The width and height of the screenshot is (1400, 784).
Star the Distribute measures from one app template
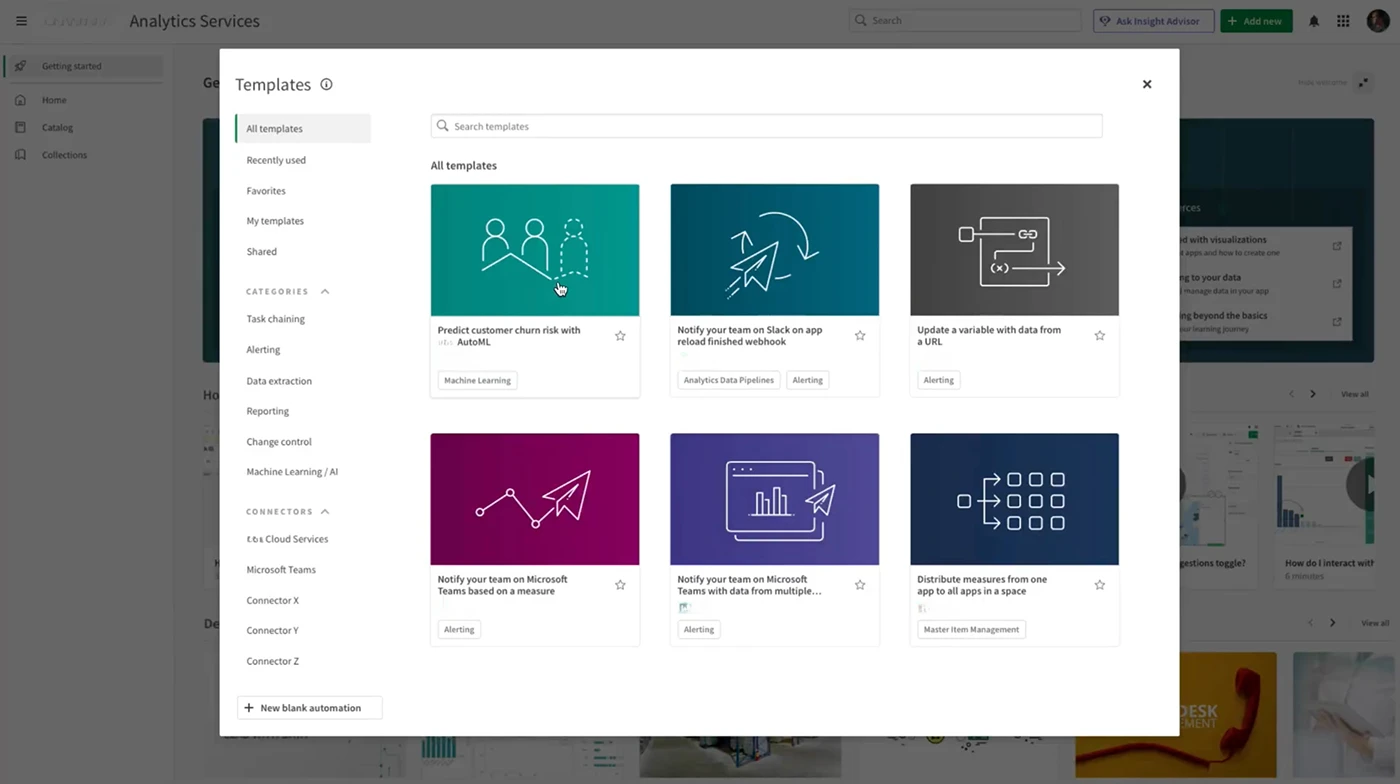[1100, 585]
